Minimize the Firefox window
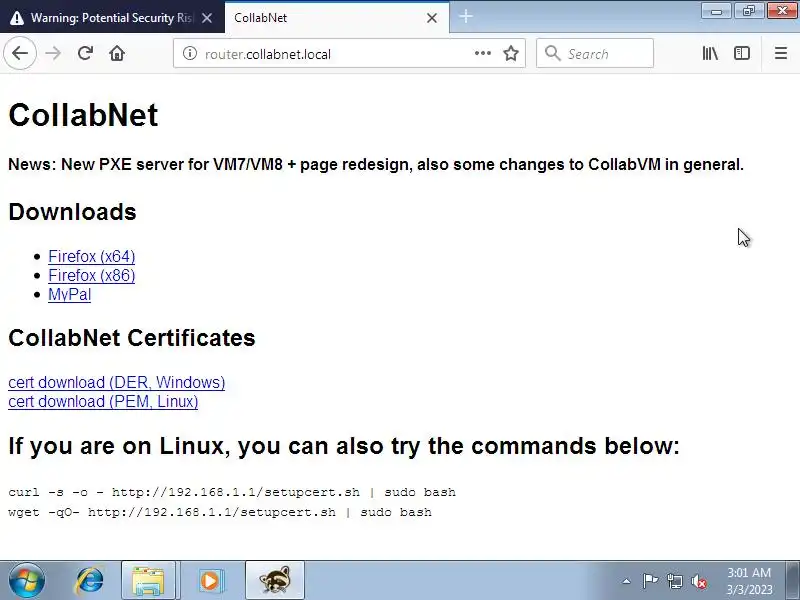 pos(716,11)
